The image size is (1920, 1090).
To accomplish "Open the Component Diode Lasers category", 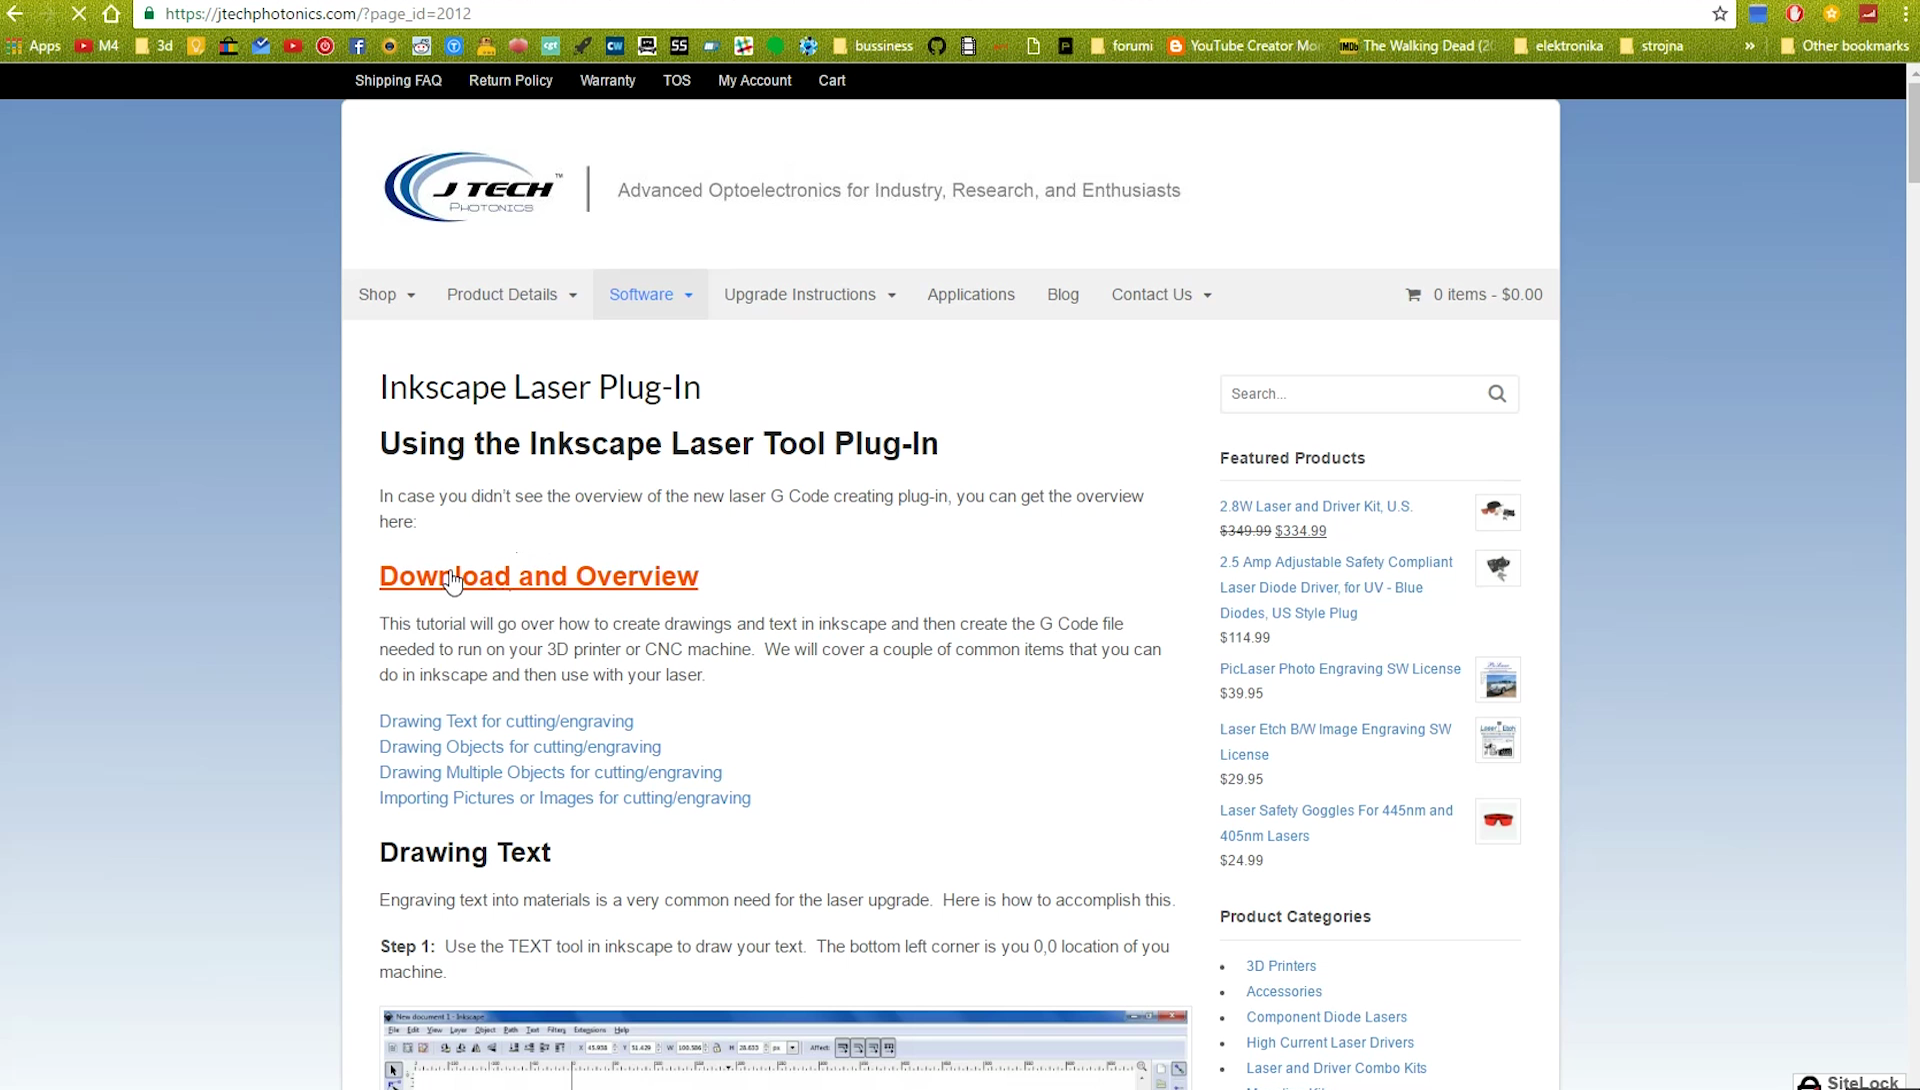I will coord(1326,1017).
